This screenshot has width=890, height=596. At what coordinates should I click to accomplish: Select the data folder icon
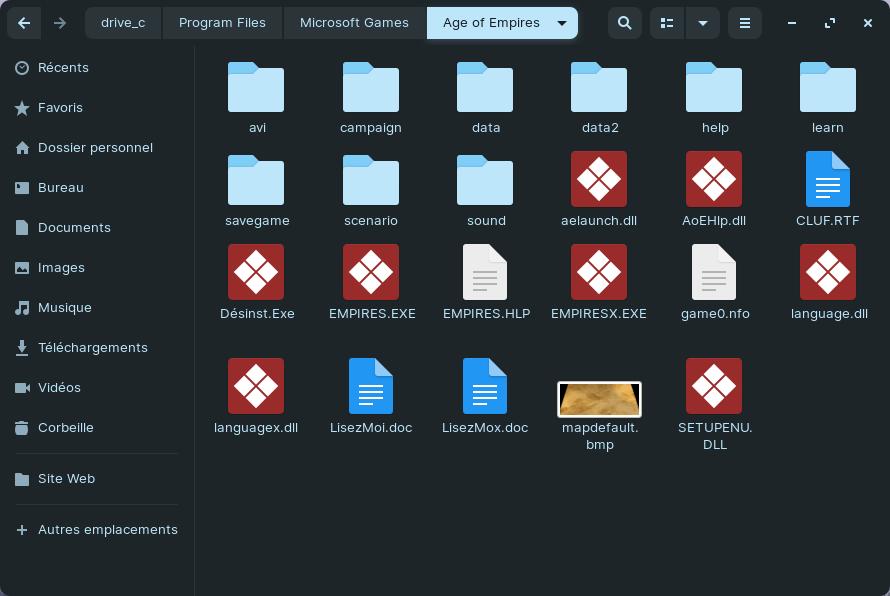[485, 87]
